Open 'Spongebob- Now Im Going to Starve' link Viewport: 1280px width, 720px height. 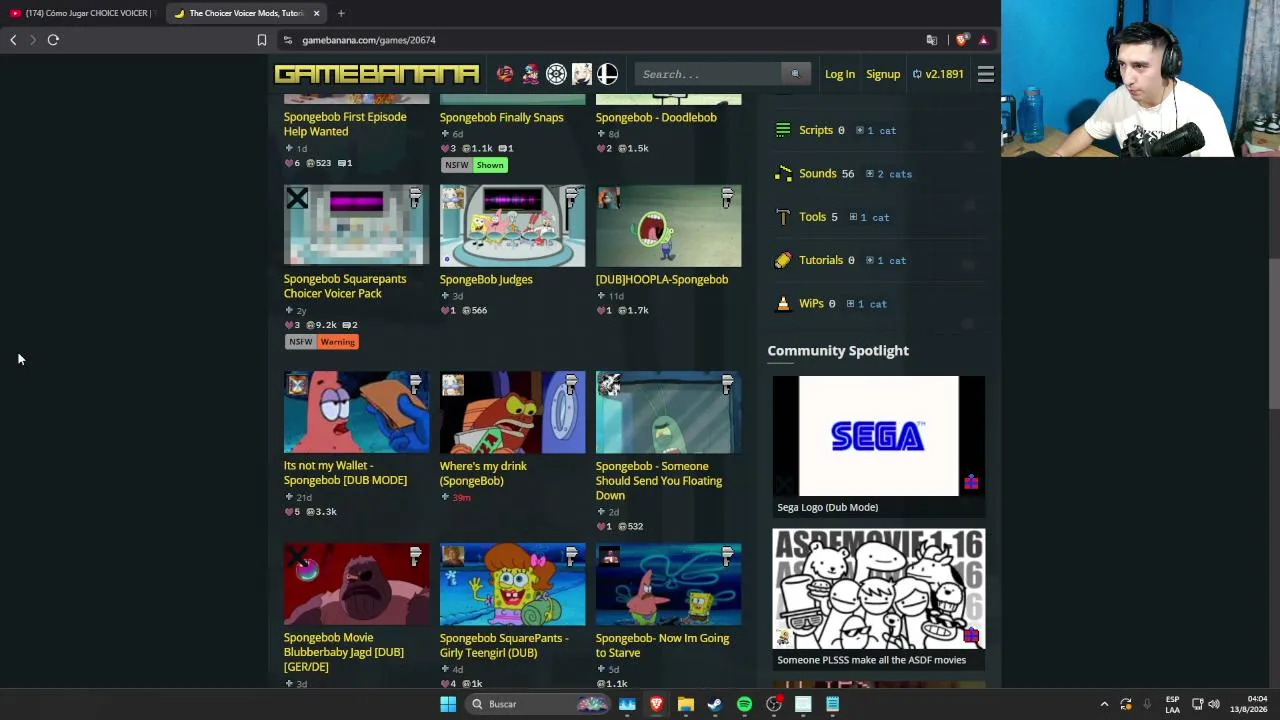tap(662, 645)
